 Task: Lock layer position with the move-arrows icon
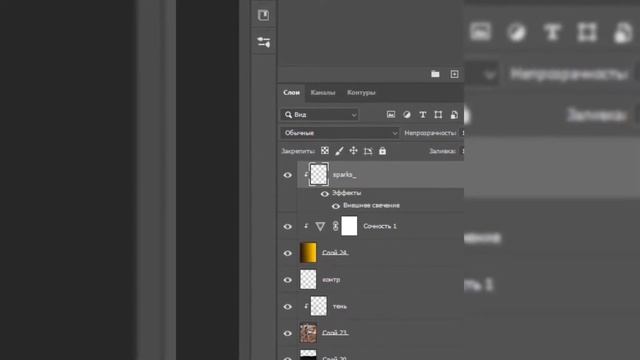(x=353, y=151)
